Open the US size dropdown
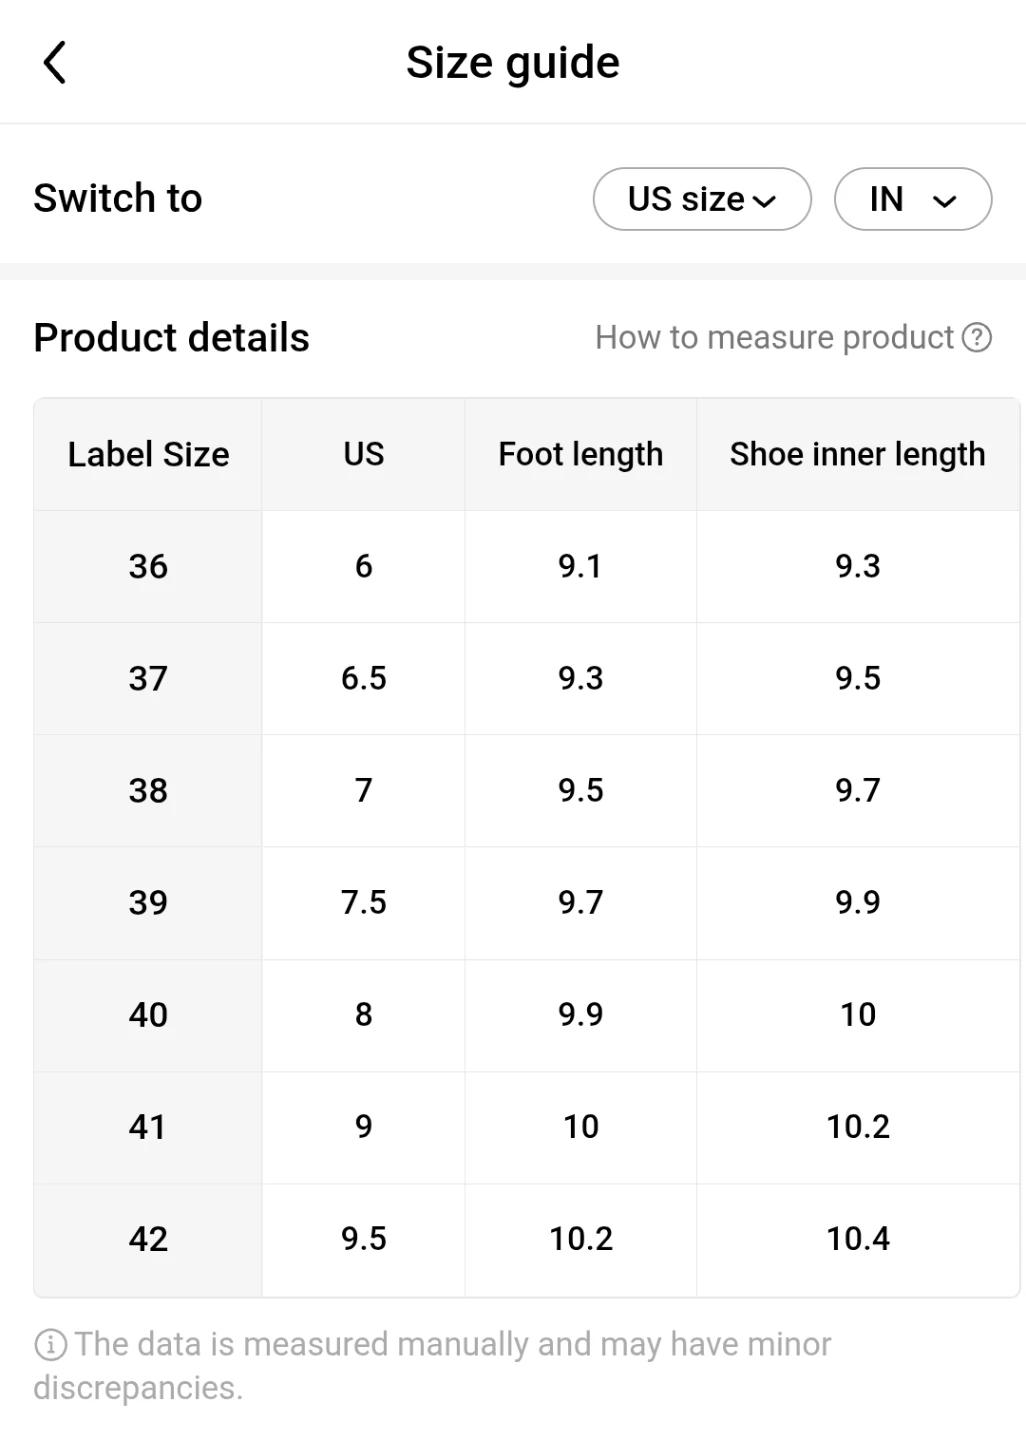 pyautogui.click(x=702, y=199)
